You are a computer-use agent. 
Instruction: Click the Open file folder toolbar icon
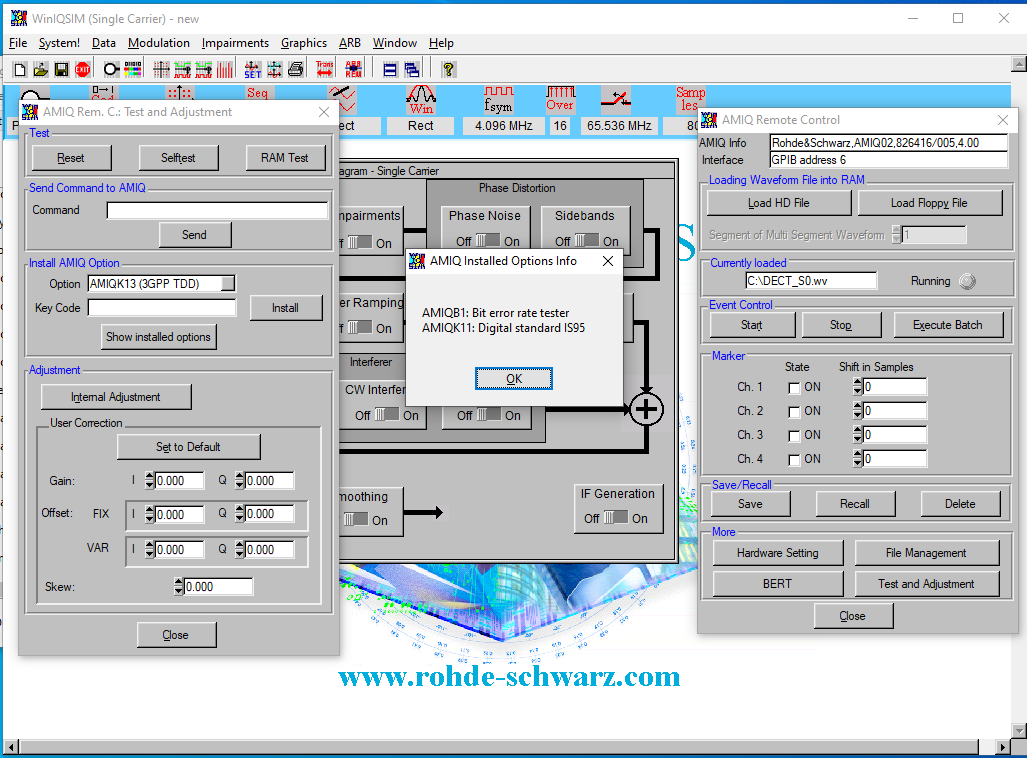click(x=41, y=69)
